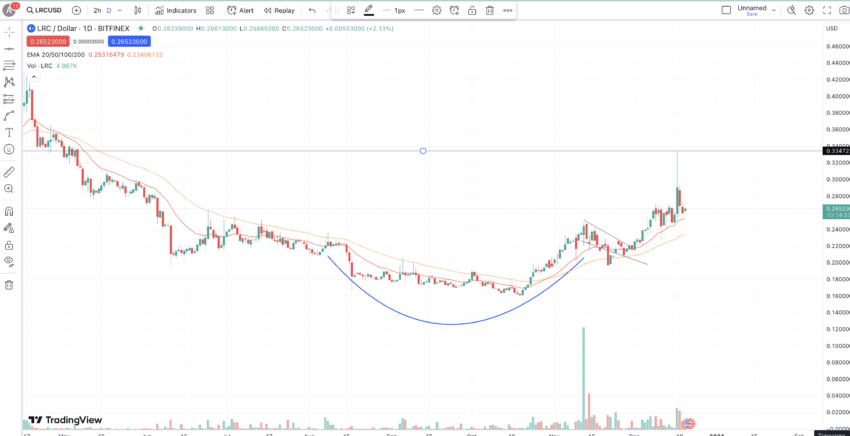This screenshot has height=436, width=850.
Task: Collapse the indicator legend chevron
Action: click(34, 77)
